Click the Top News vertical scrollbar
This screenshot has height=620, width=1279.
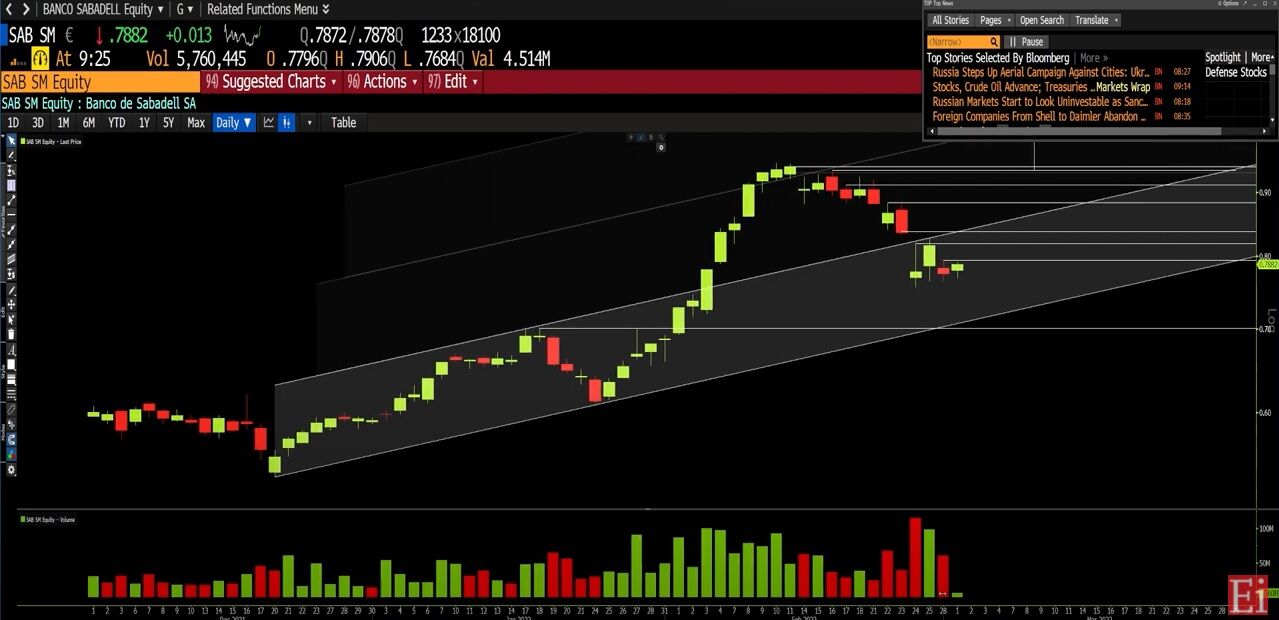click(1273, 90)
